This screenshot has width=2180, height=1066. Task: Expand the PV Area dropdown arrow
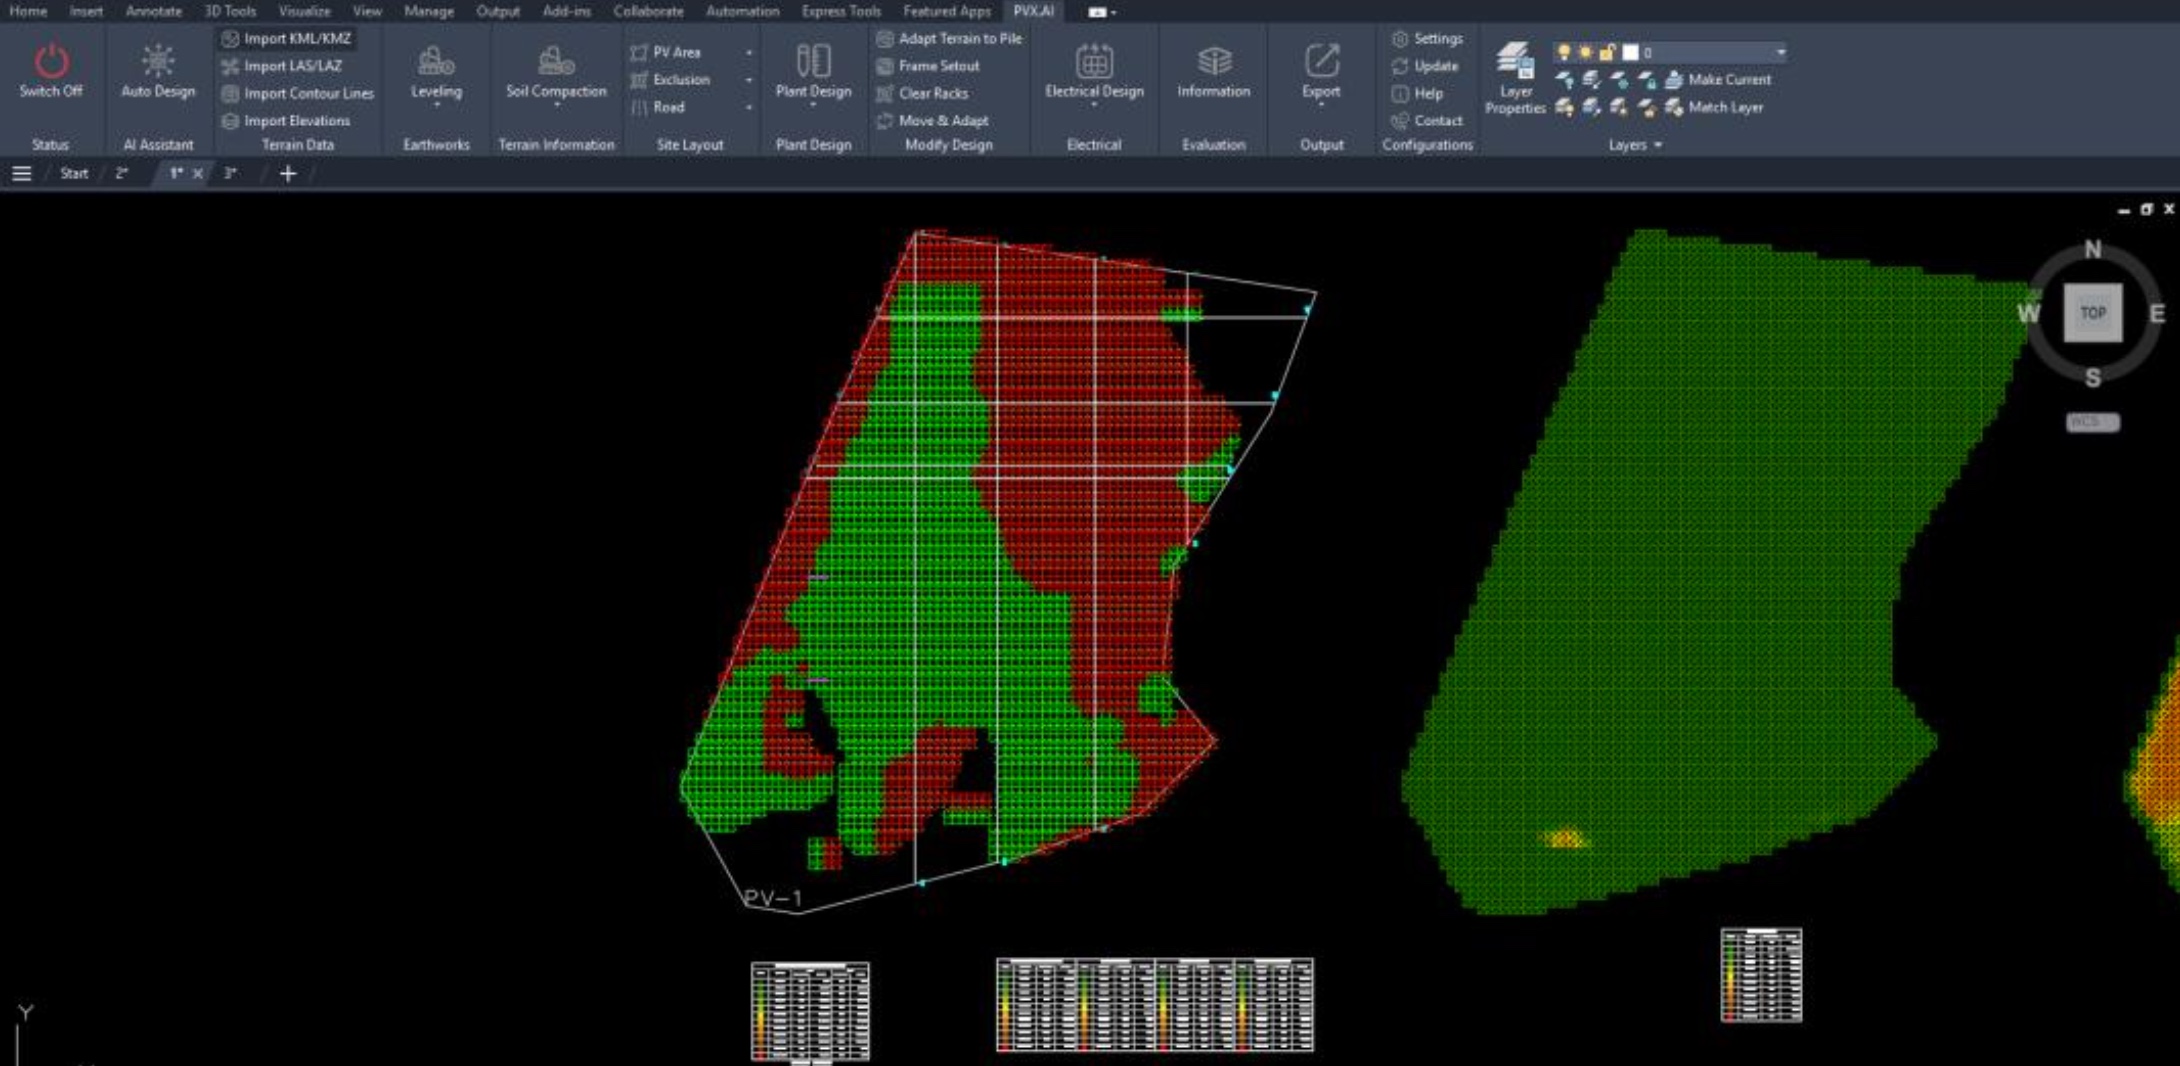[748, 52]
